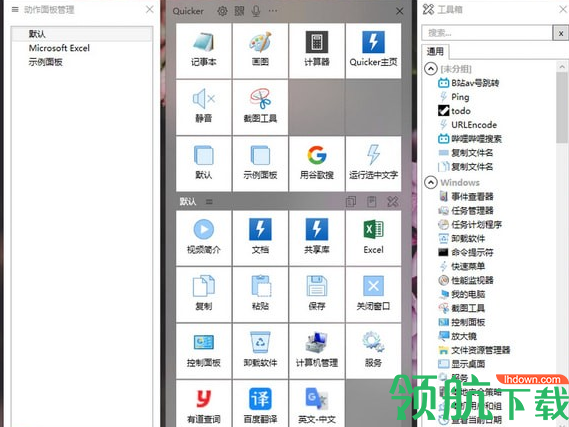This screenshot has width=569, height=427.
Task: Start the 截图工具 snipping action in Quicker panel
Action: coord(260,107)
